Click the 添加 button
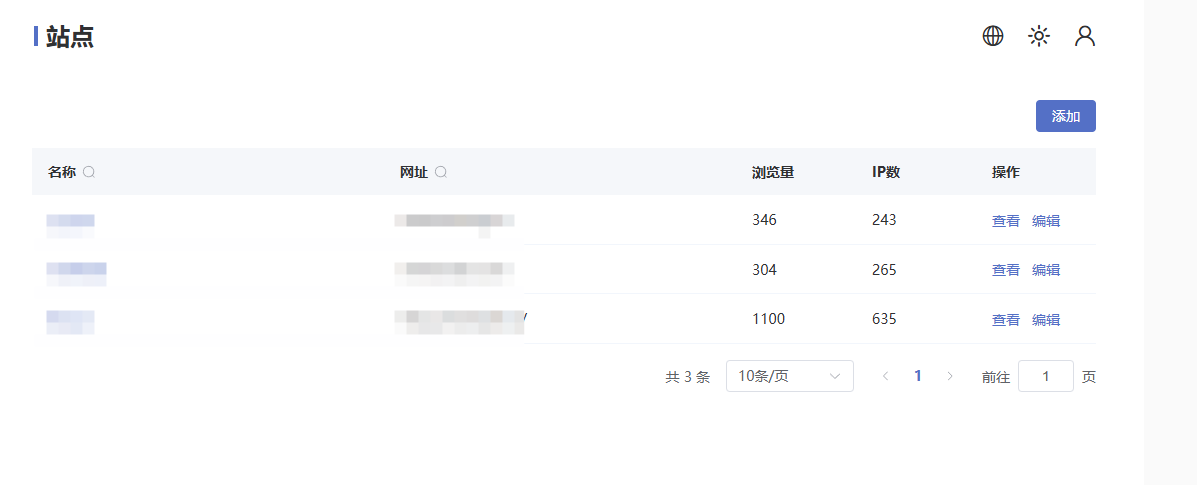1197x485 pixels. [1065, 116]
